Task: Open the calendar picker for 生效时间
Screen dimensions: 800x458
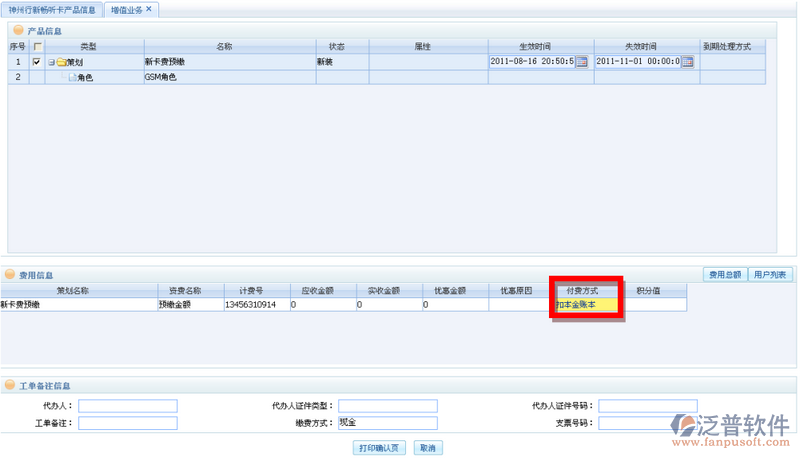Action: (581, 62)
